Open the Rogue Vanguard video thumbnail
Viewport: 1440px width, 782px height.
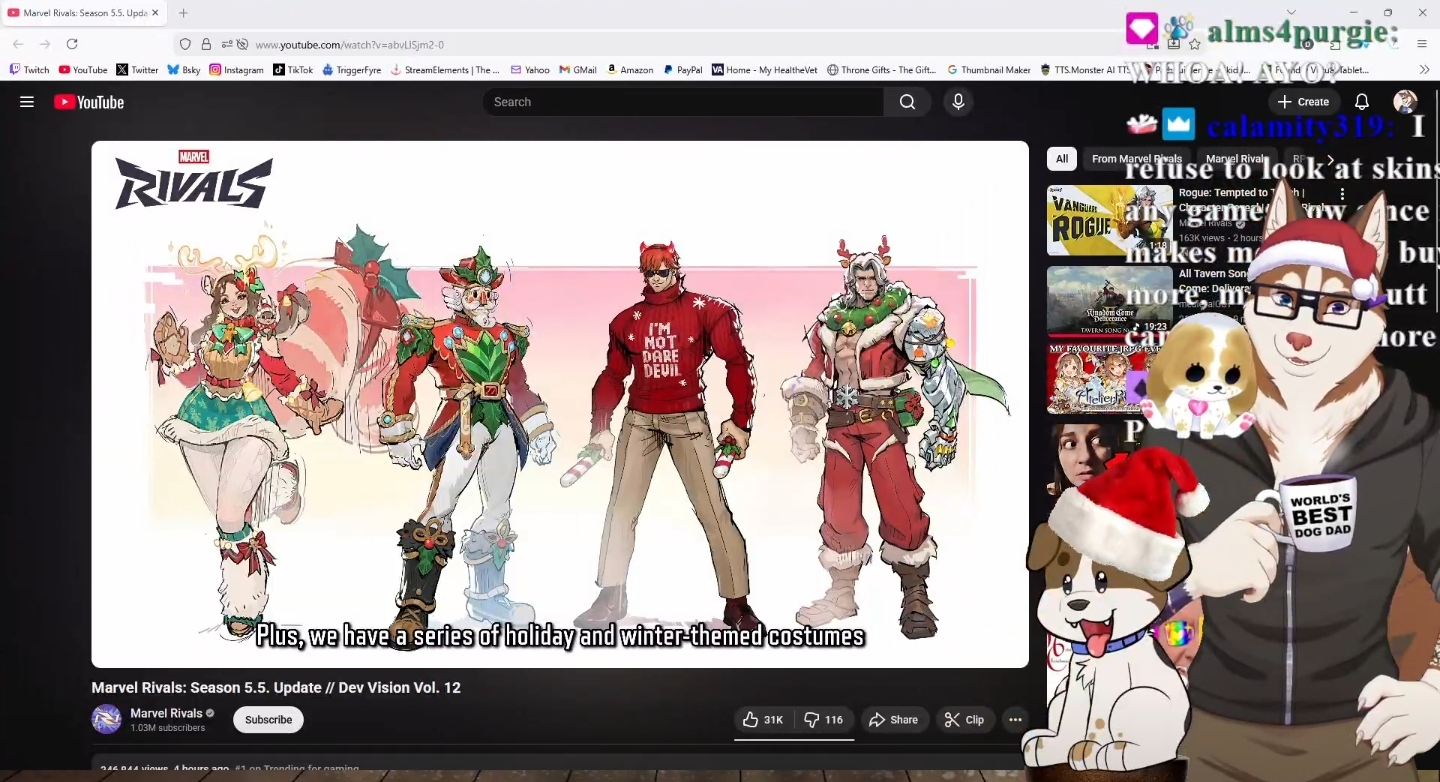(1110, 220)
